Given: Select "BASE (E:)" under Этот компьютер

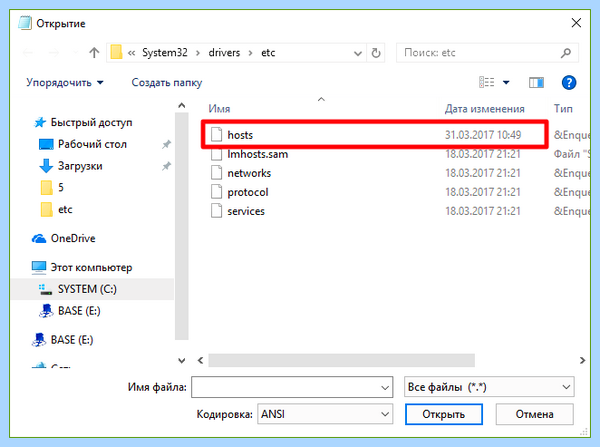Looking at the screenshot, I should pyautogui.click(x=79, y=311).
